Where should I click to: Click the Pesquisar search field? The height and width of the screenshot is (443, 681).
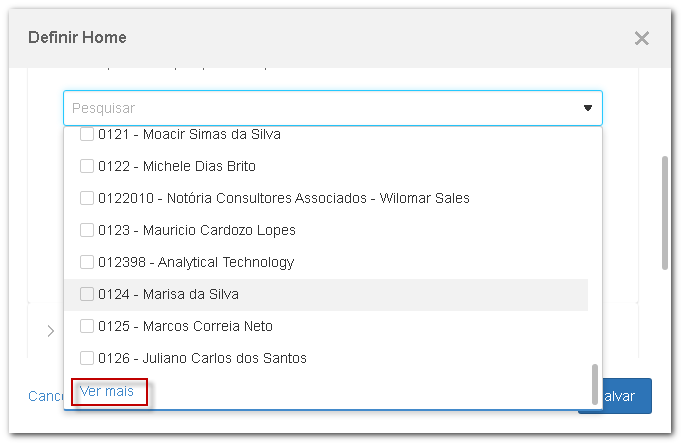tap(320, 108)
